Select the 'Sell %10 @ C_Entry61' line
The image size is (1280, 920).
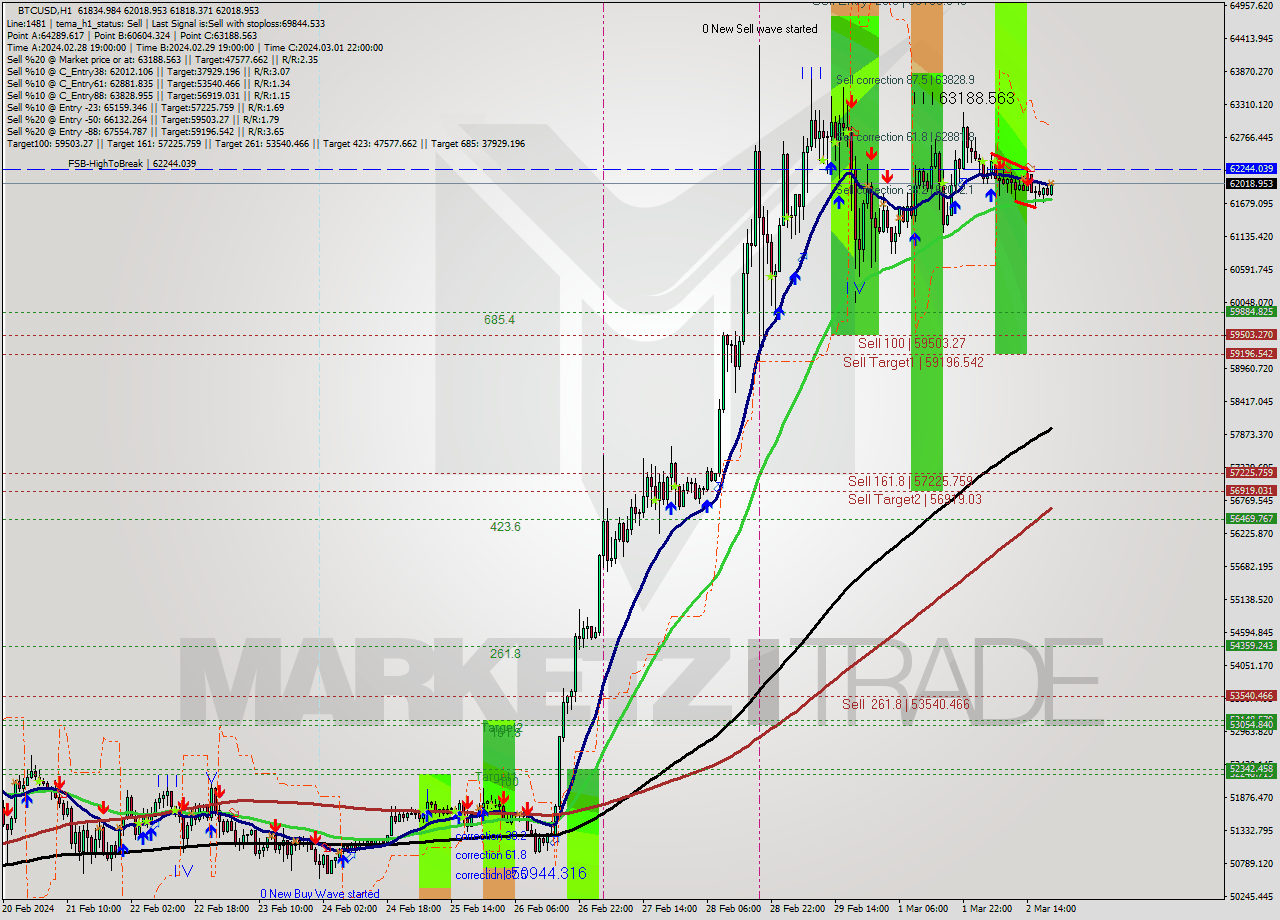click(148, 83)
